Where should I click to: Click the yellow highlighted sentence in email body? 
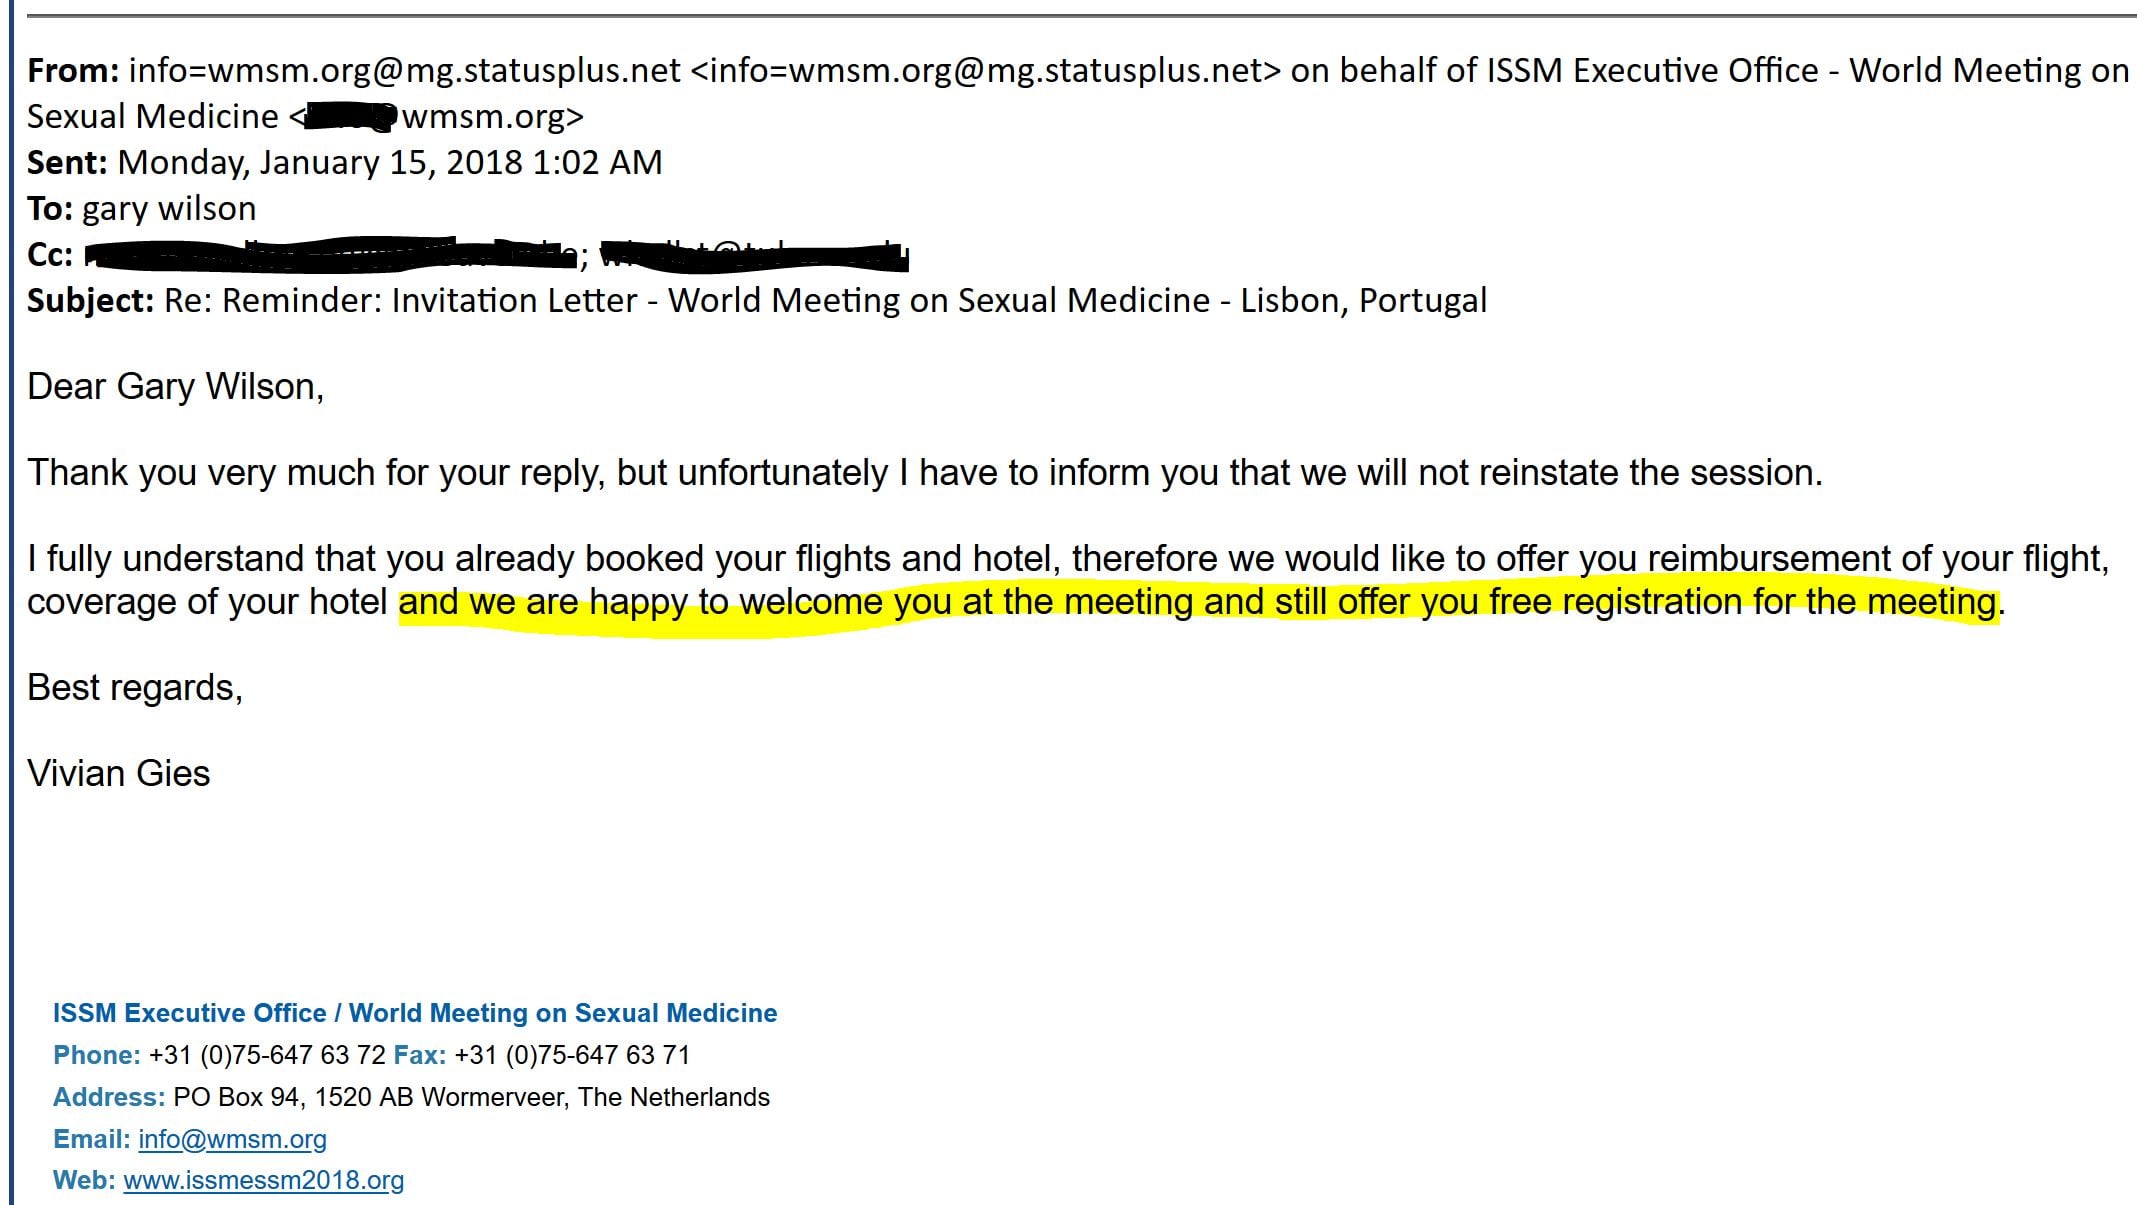tap(1197, 603)
